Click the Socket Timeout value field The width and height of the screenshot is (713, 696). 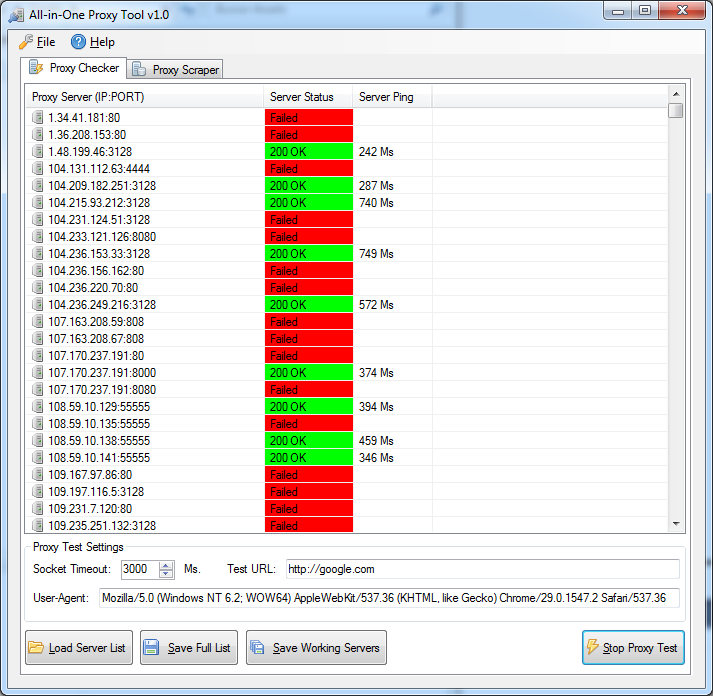click(140, 569)
